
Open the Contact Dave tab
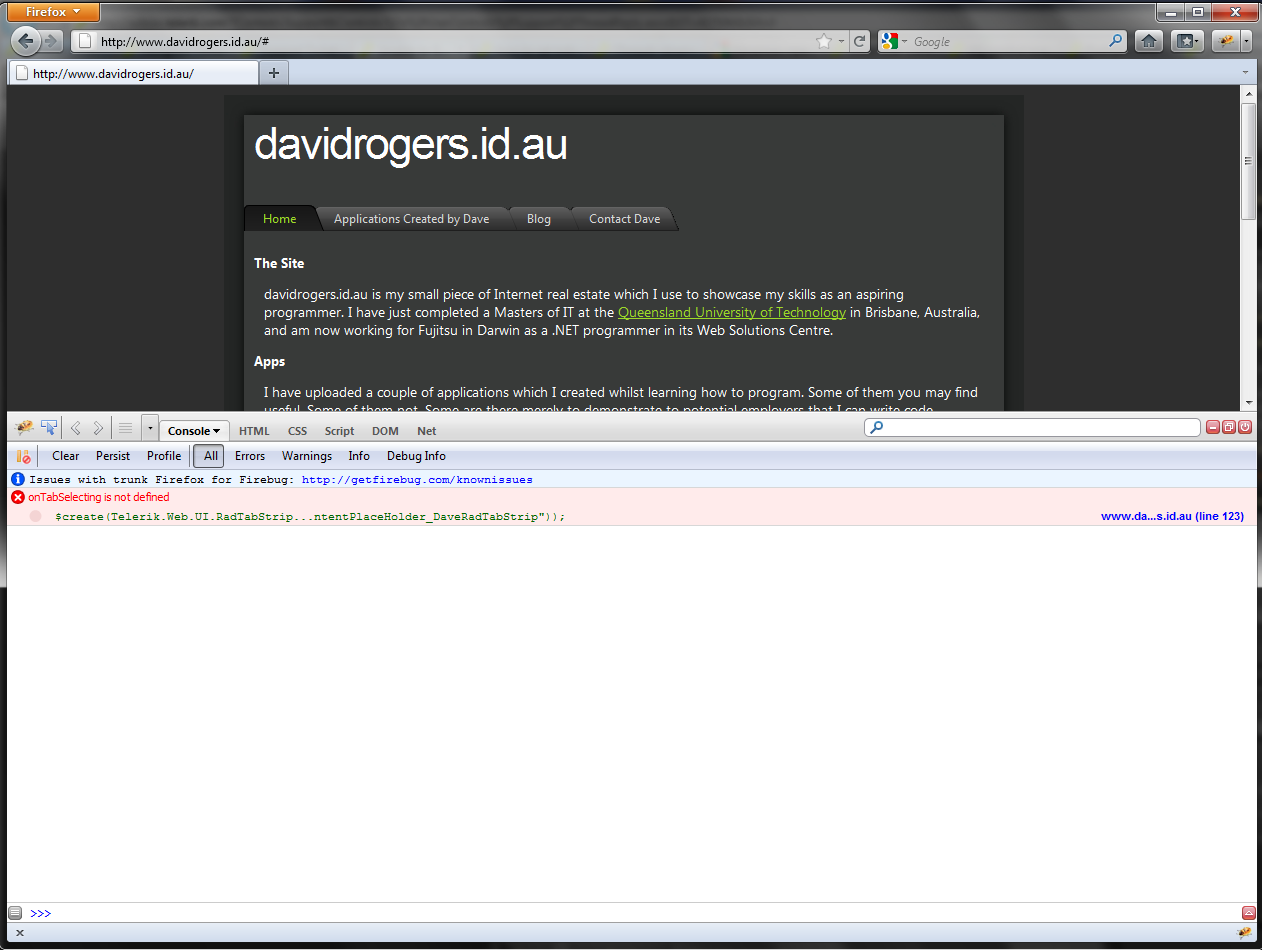[625, 219]
